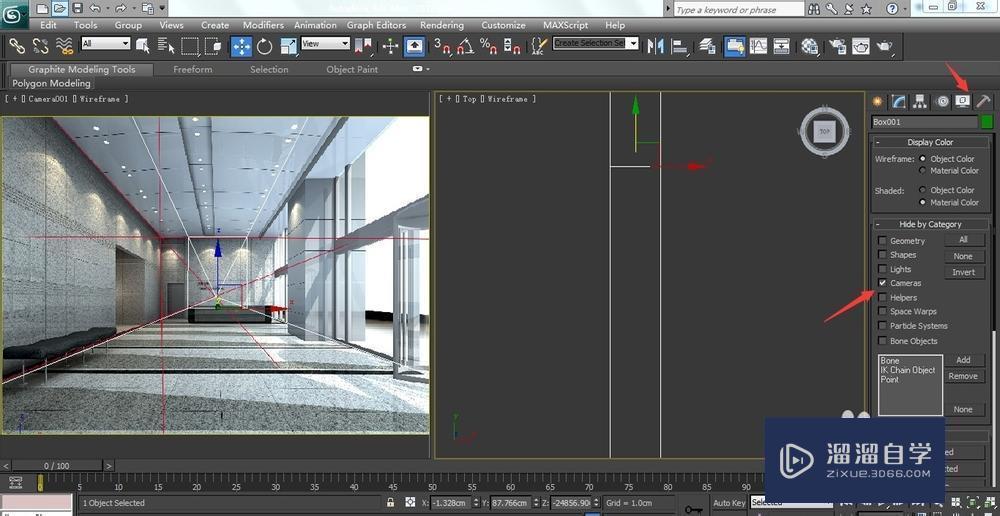Viewport: 1000px width, 516px height.
Task: Click the Invert category button
Action: pyautogui.click(x=963, y=272)
